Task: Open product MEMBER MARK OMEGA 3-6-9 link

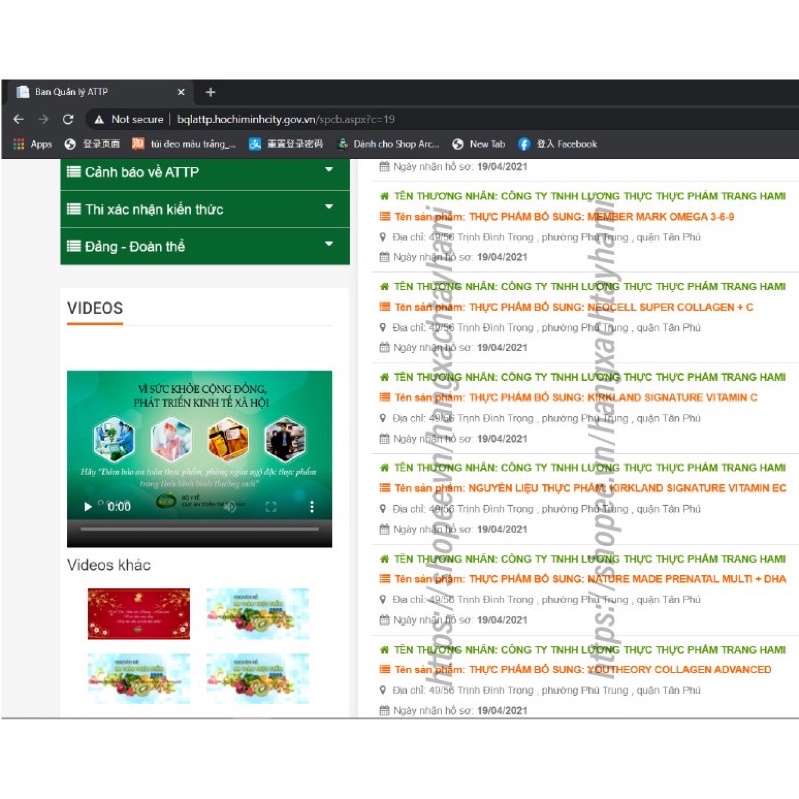Action: tap(564, 217)
